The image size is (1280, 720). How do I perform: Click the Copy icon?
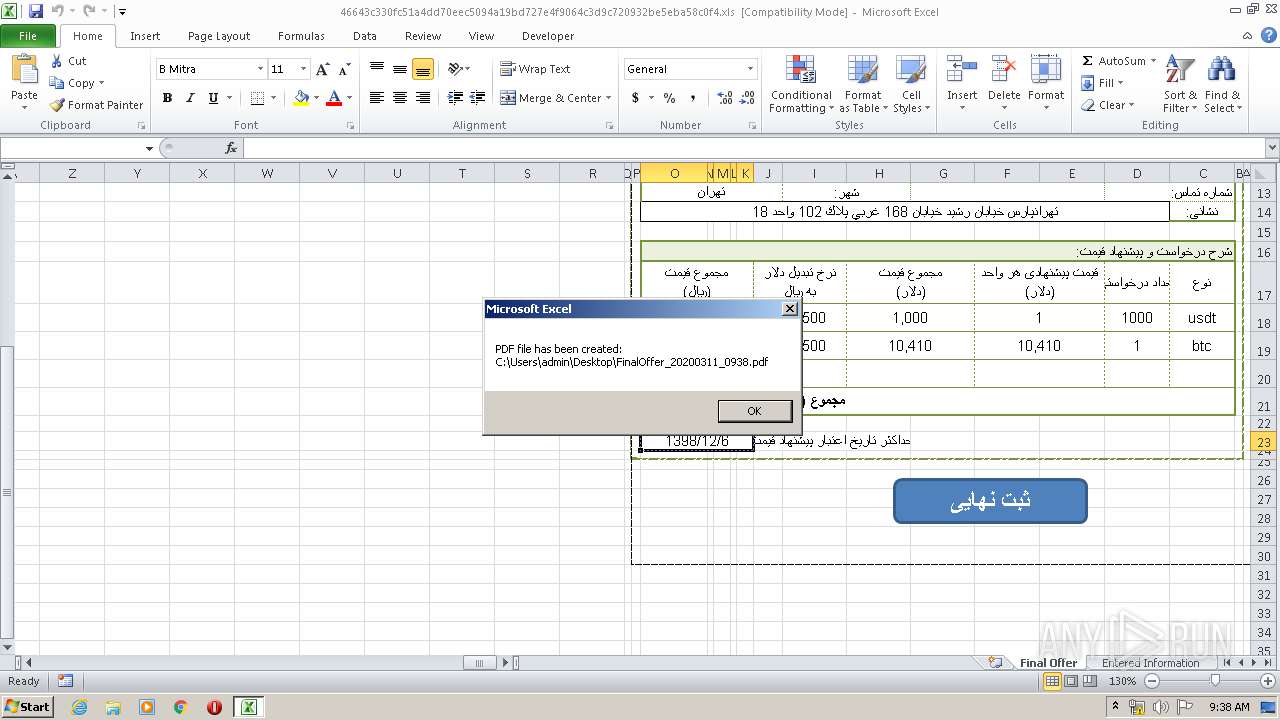pyautogui.click(x=57, y=83)
